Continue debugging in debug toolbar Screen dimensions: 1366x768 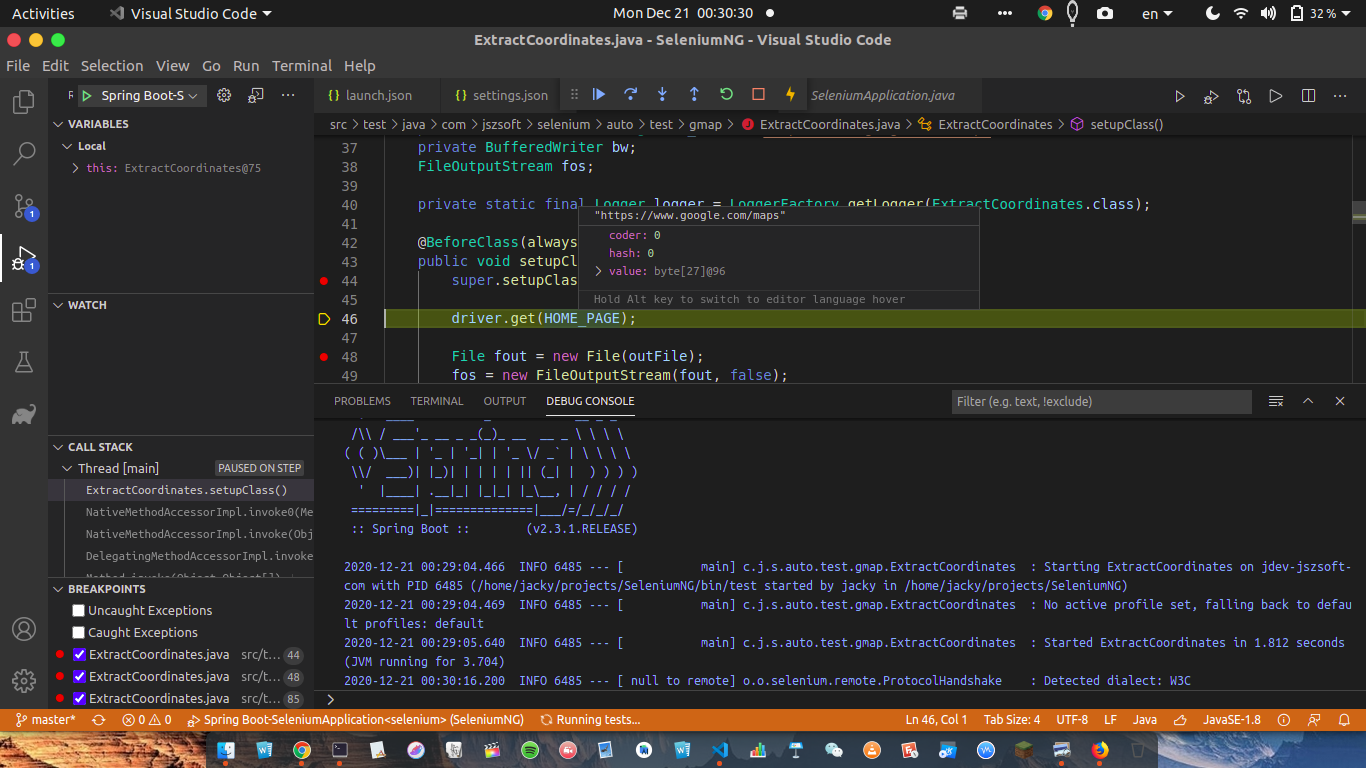coord(598,94)
